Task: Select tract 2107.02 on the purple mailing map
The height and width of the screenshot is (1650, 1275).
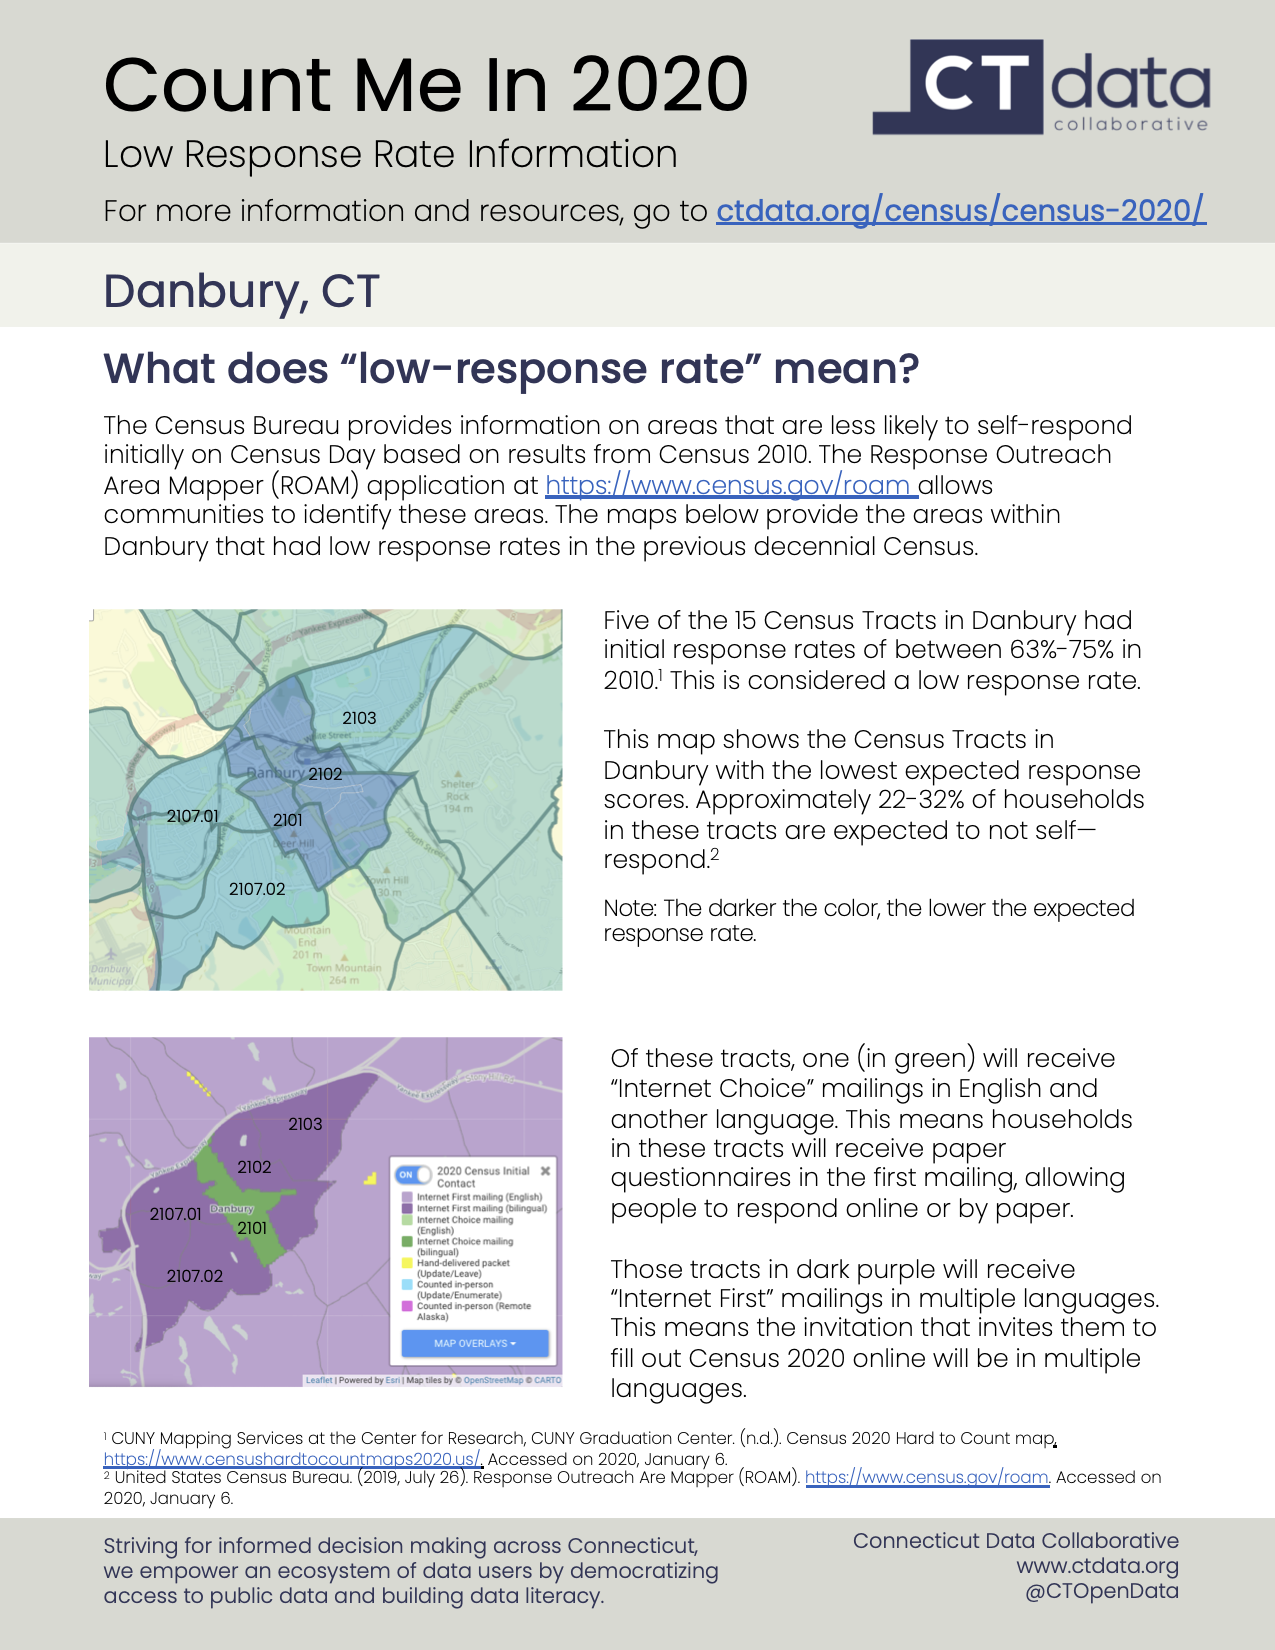Action: [x=194, y=1276]
